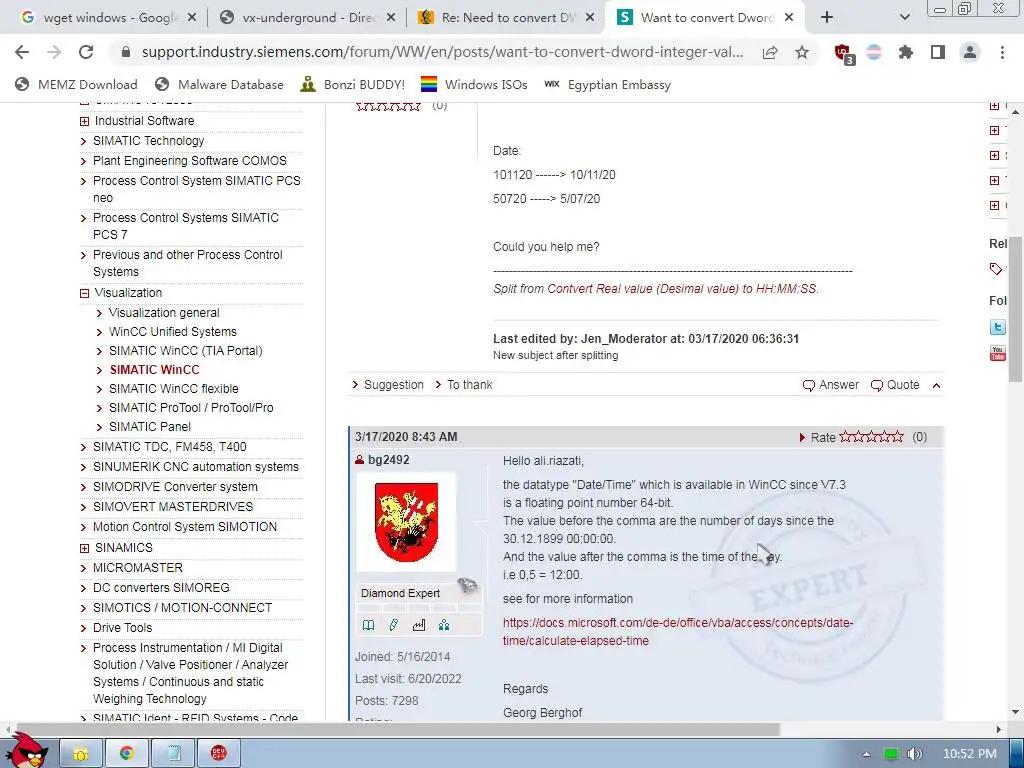
Task: Open the Chrome profile avatar
Action: [970, 52]
